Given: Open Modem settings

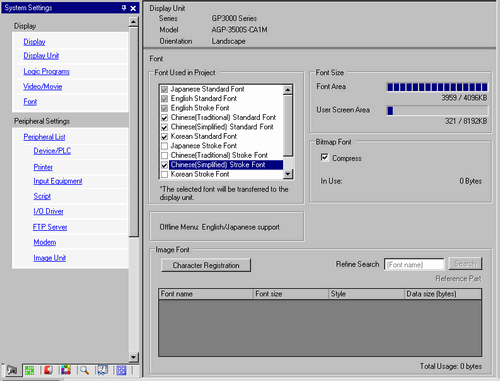Looking at the screenshot, I should (x=45, y=242).
